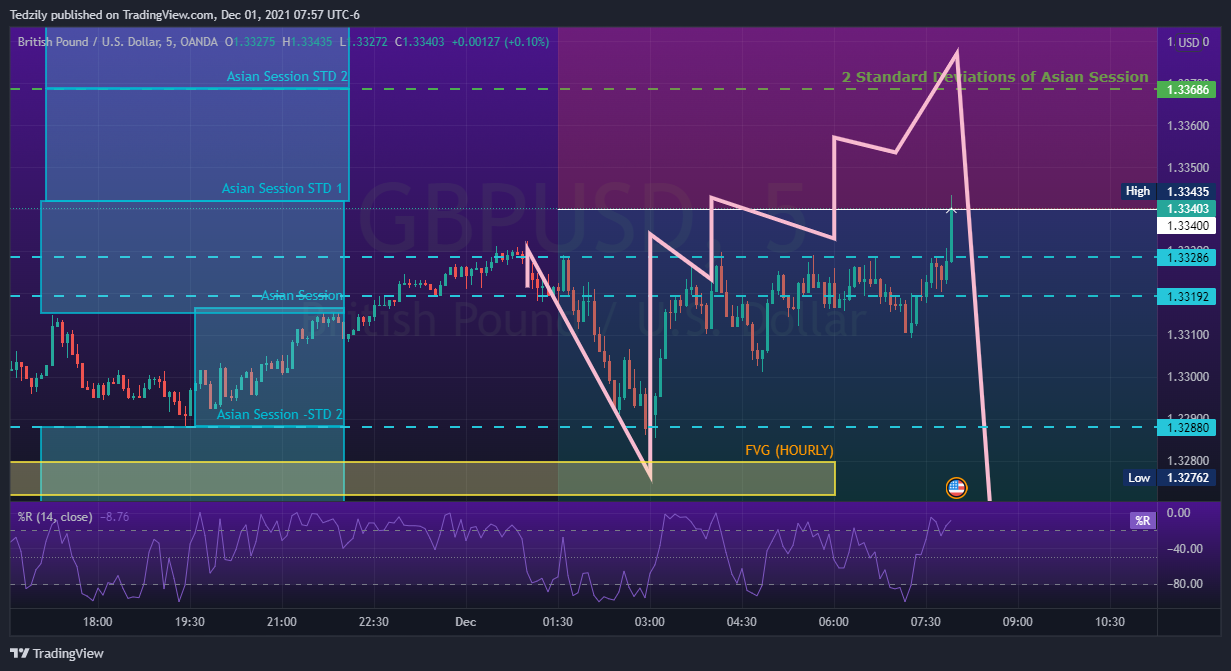This screenshot has height=671, width=1231.
Task: Click the Dec date axis label
Action: pyautogui.click(x=466, y=622)
